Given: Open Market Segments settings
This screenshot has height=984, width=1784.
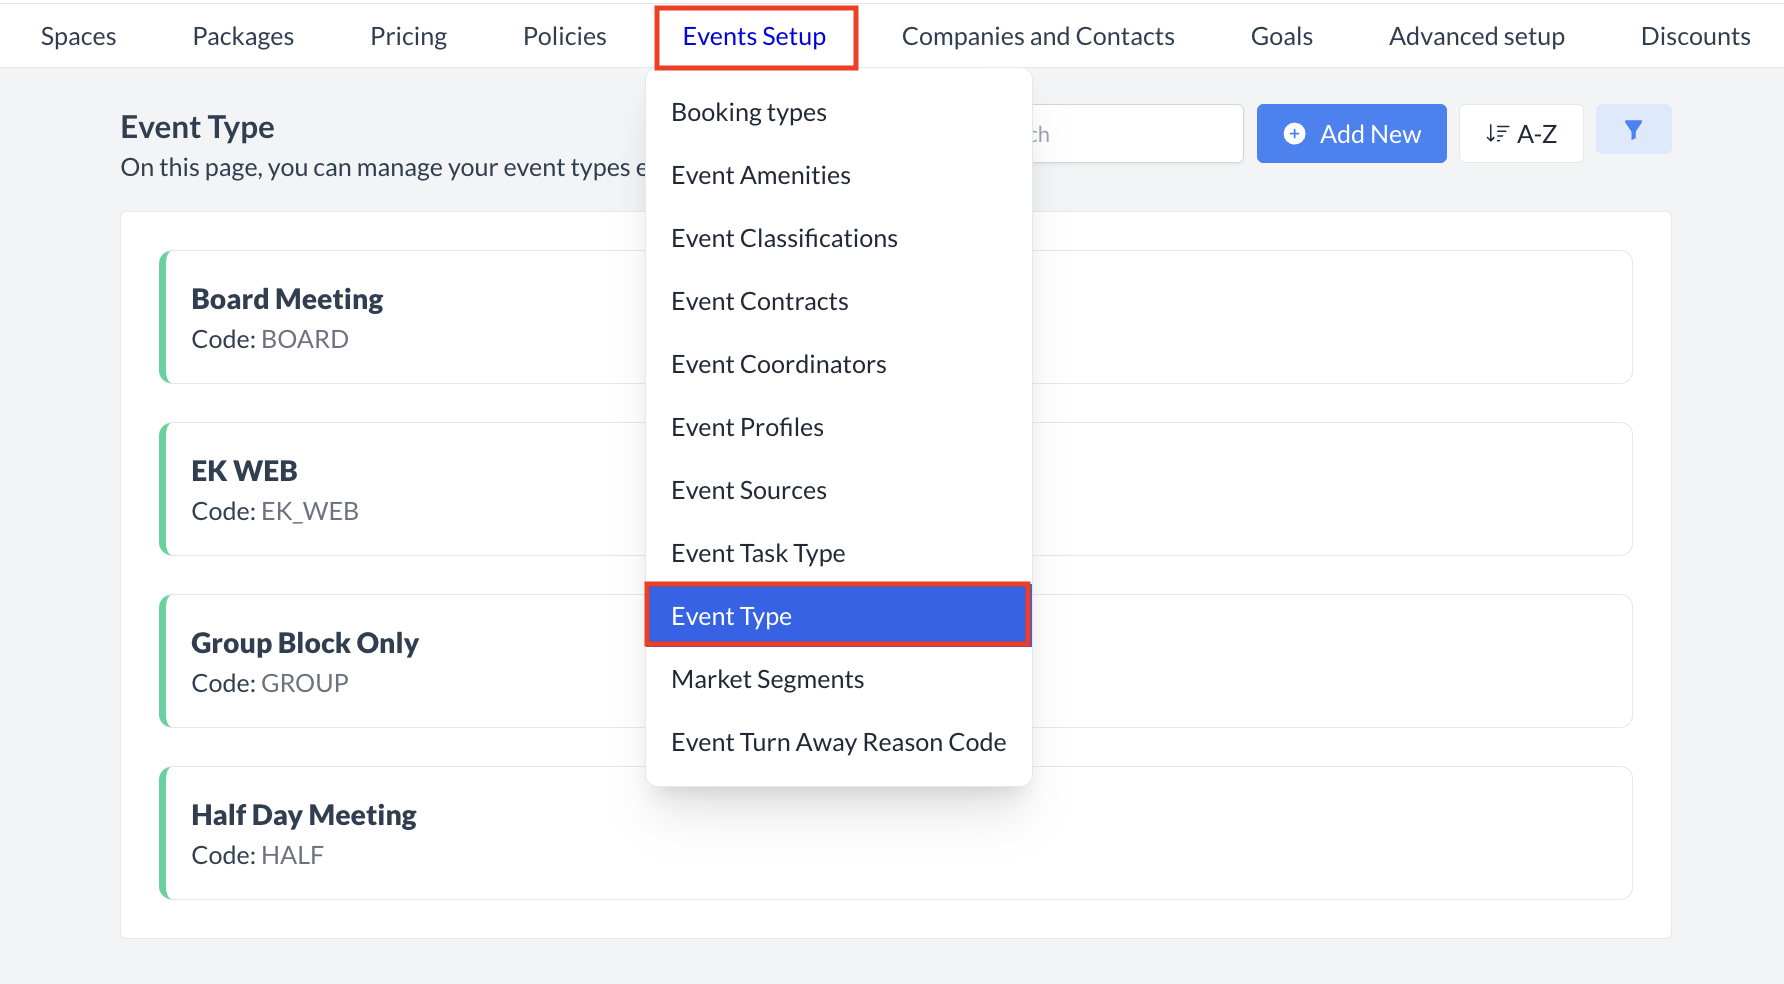Looking at the screenshot, I should (767, 679).
